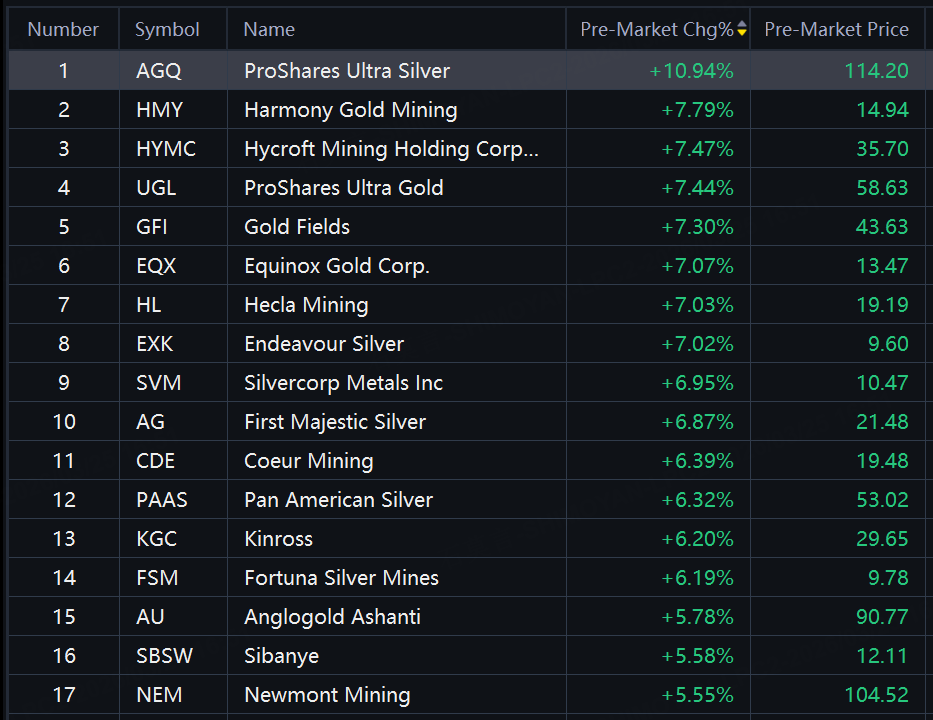Select the Kinross stock row
The width and height of the screenshot is (933, 720).
tap(278, 539)
